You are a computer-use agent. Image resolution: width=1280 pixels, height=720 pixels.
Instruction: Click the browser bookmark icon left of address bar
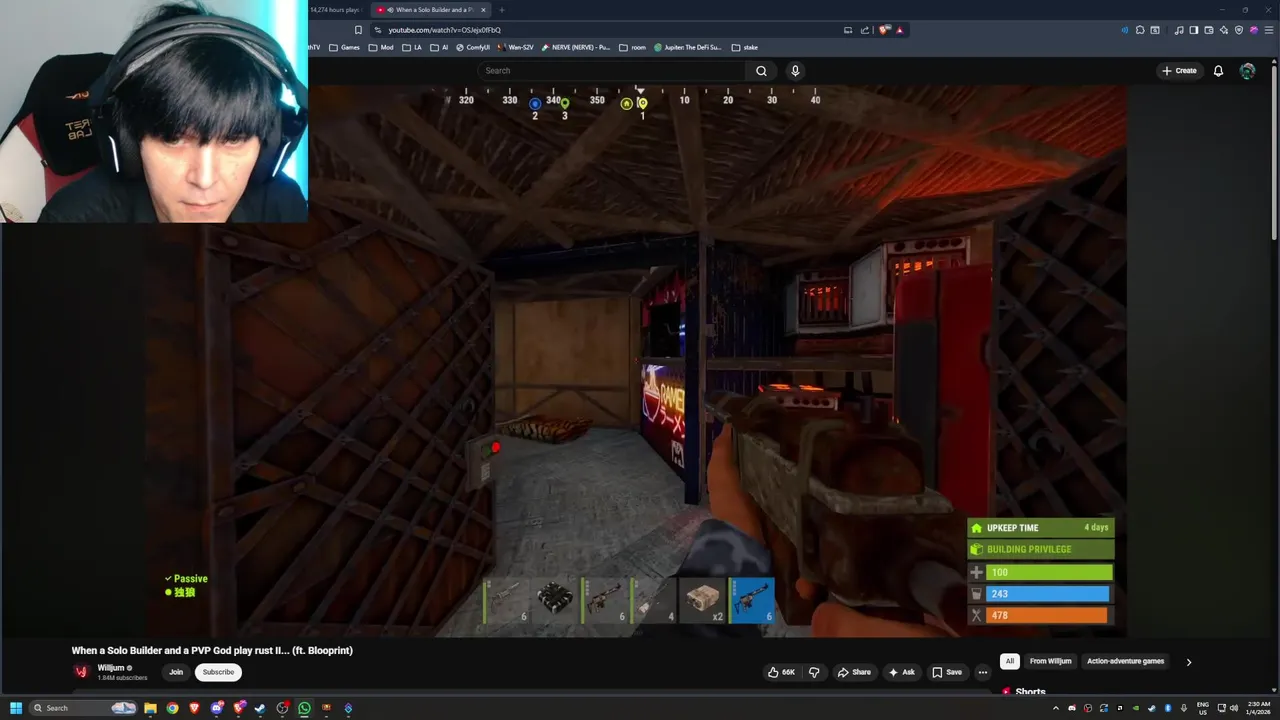click(x=358, y=30)
